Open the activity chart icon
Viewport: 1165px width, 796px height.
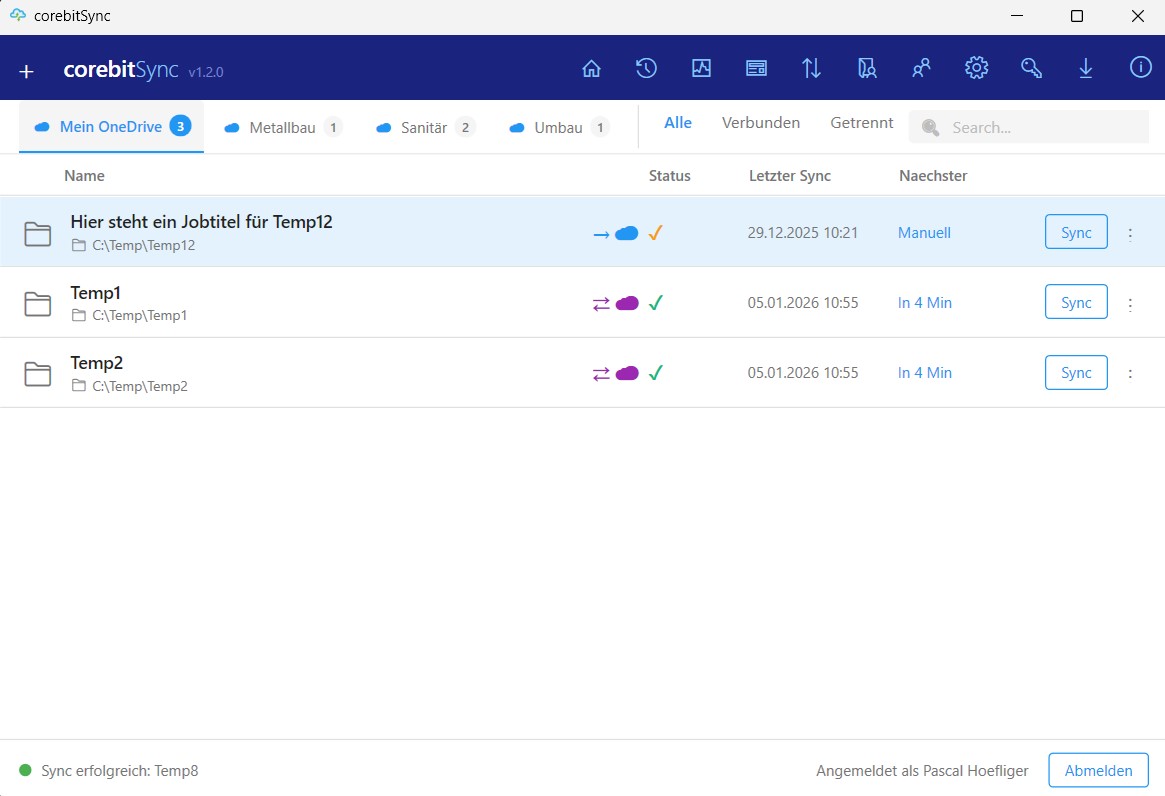tap(701, 68)
